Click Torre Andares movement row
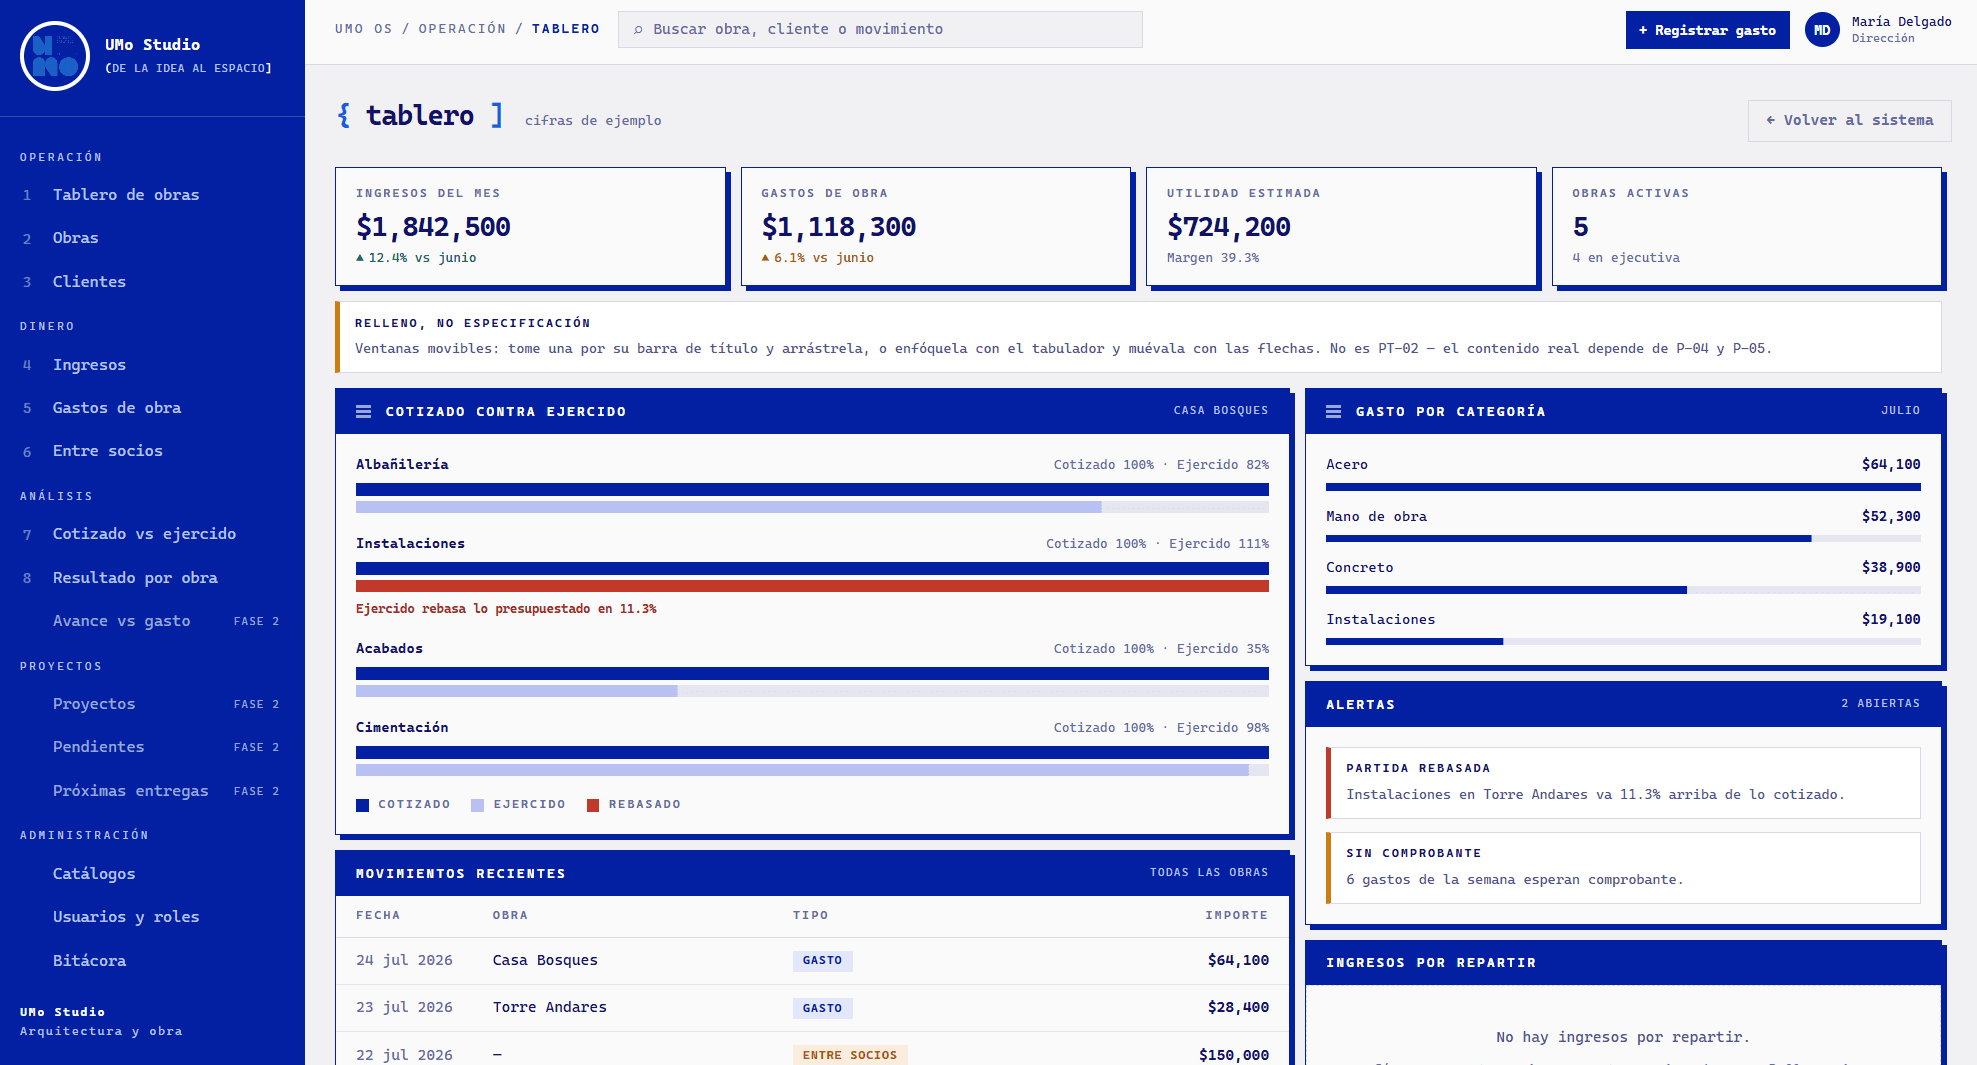 coord(812,1008)
